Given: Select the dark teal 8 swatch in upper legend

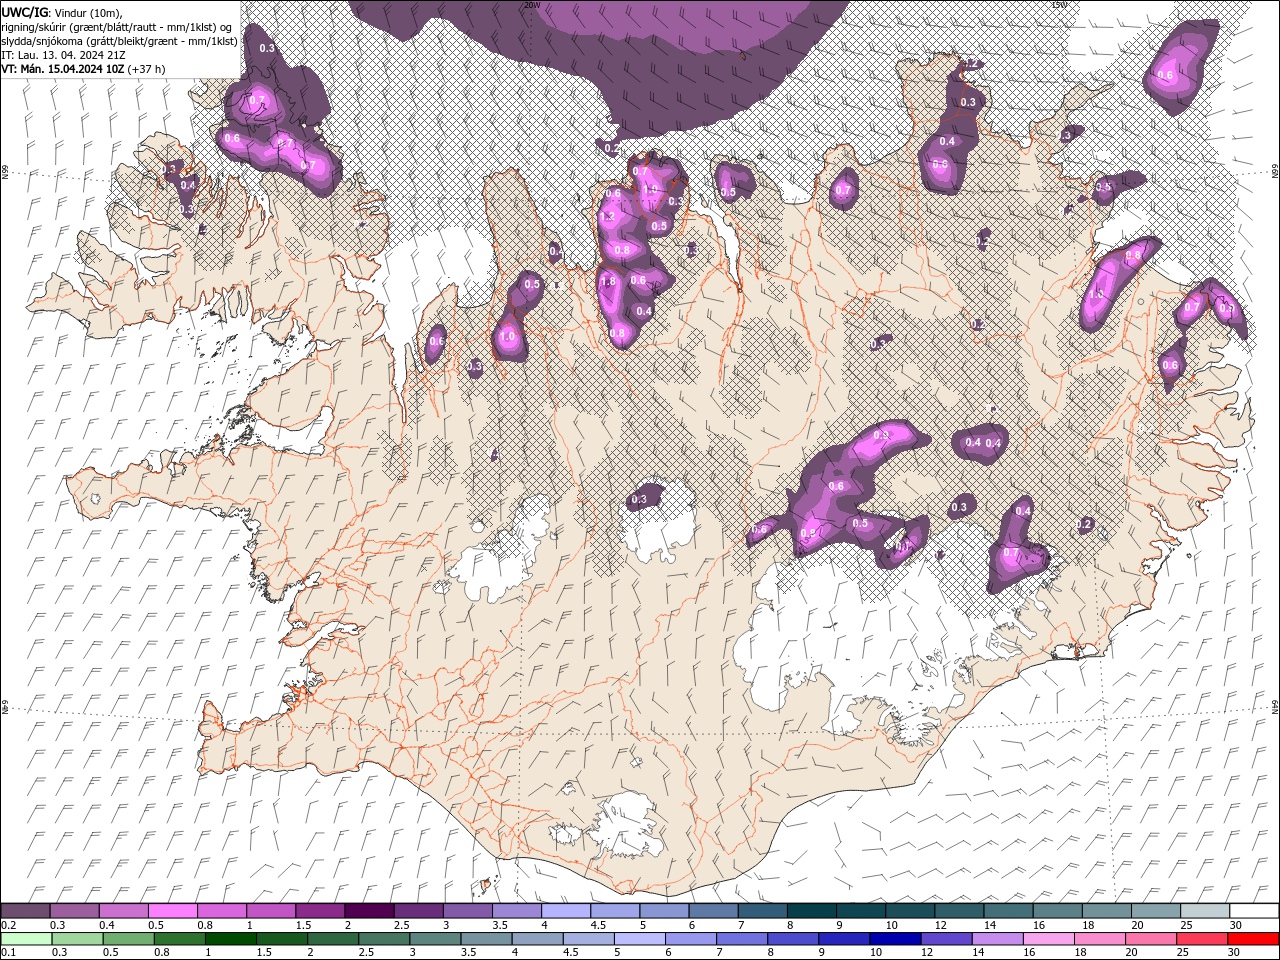Looking at the screenshot, I should 811,911.
